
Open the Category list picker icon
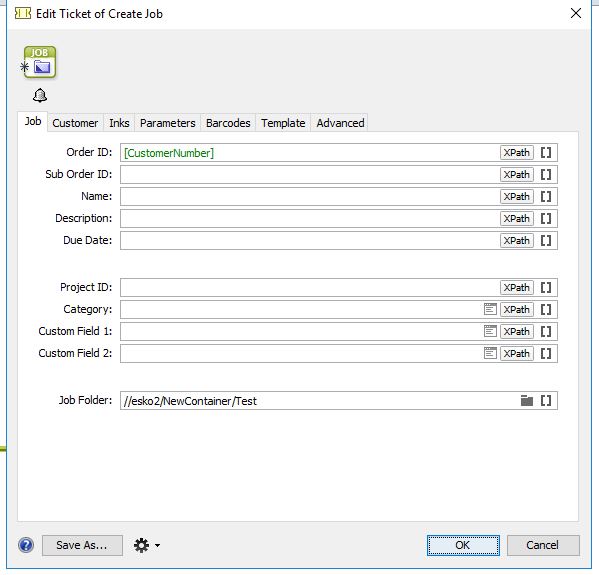point(490,309)
